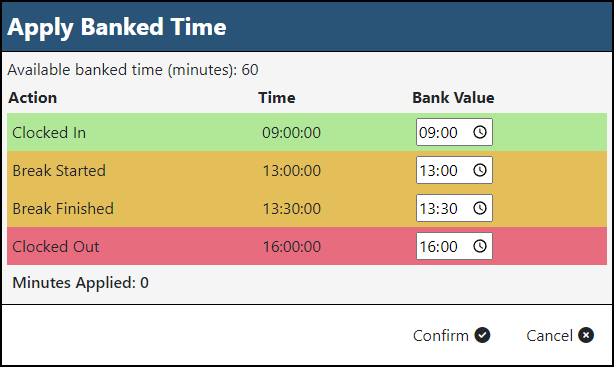Image resolution: width=614 pixels, height=367 pixels.
Task: Select the Break Started row label
Action: tap(59, 171)
